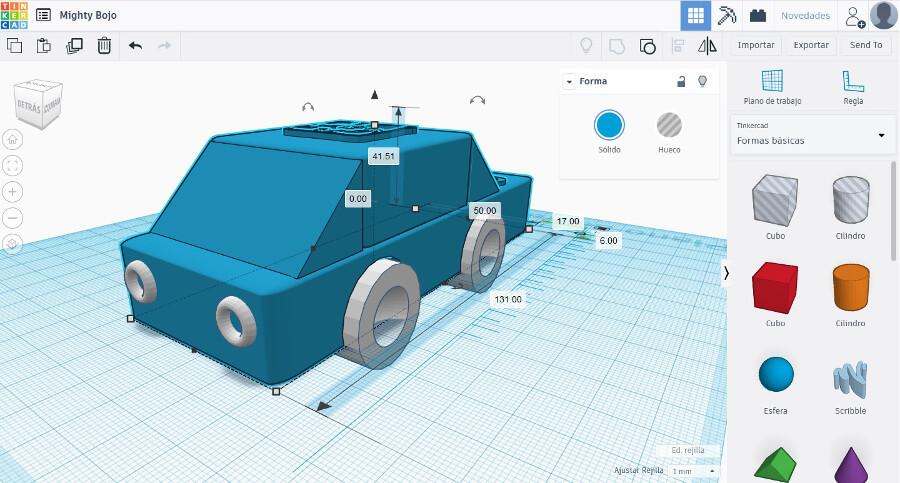
Task: Toggle the lock editing padlock
Action: pyautogui.click(x=681, y=81)
